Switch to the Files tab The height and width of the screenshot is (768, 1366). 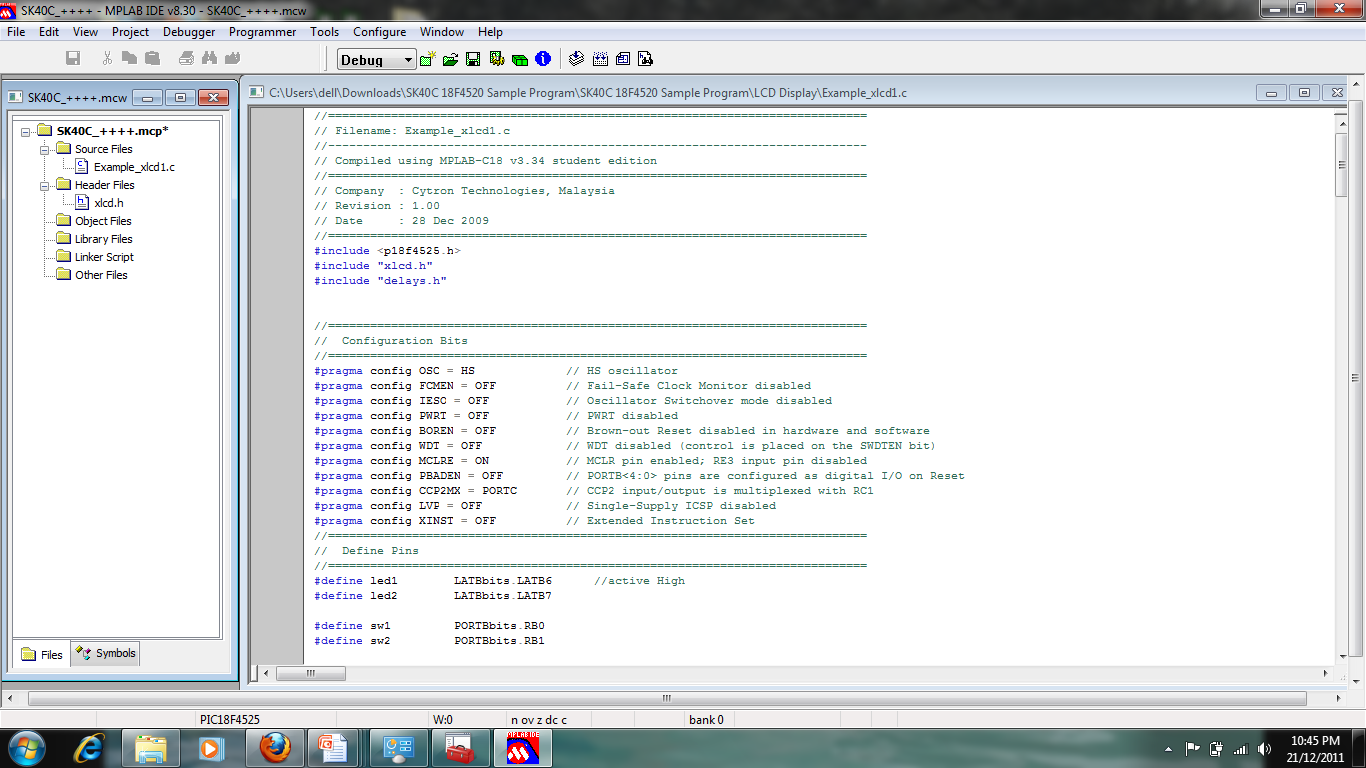[x=41, y=655]
